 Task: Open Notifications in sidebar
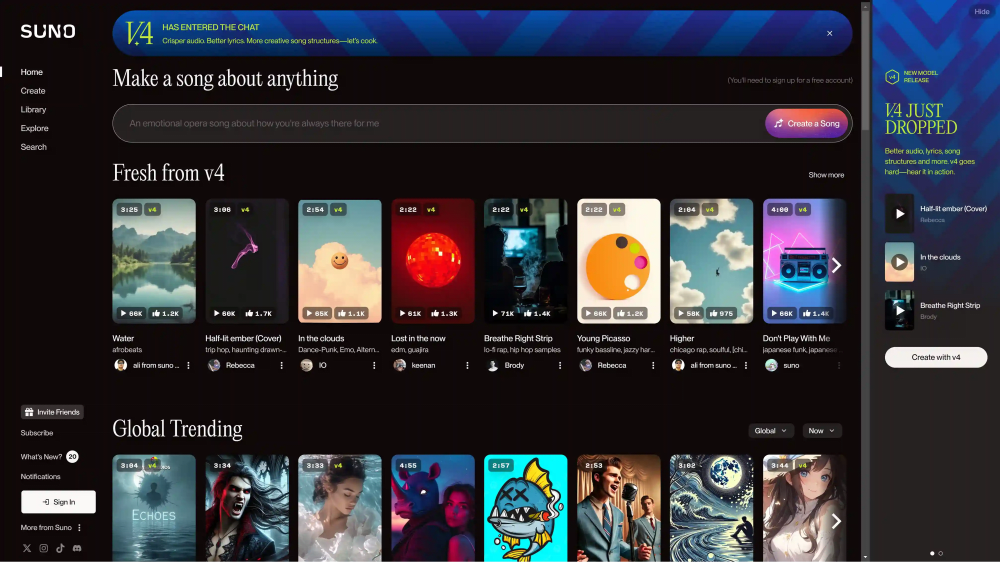pyautogui.click(x=40, y=477)
